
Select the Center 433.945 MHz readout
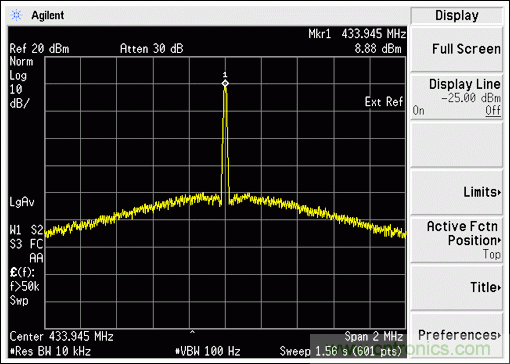point(62,336)
